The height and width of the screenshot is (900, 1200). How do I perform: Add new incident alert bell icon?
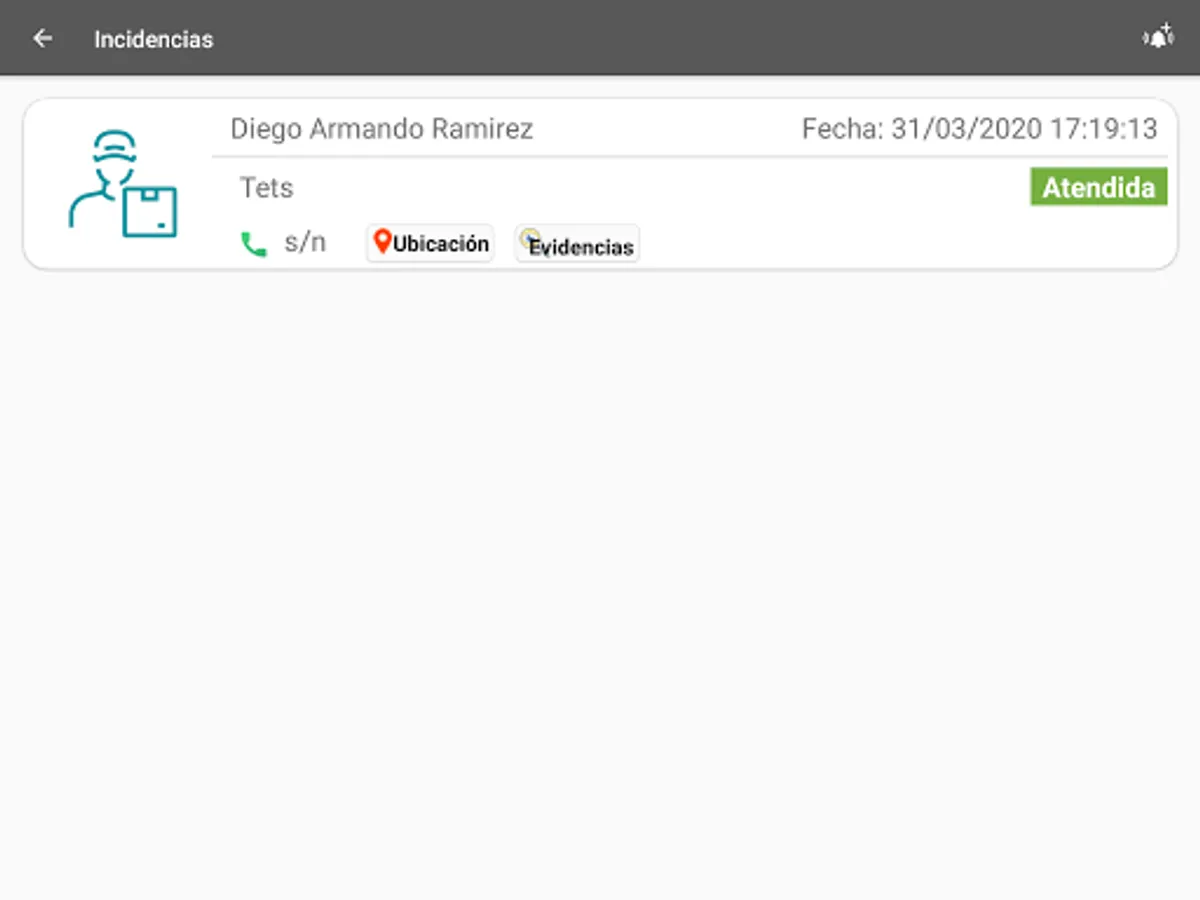[1158, 38]
